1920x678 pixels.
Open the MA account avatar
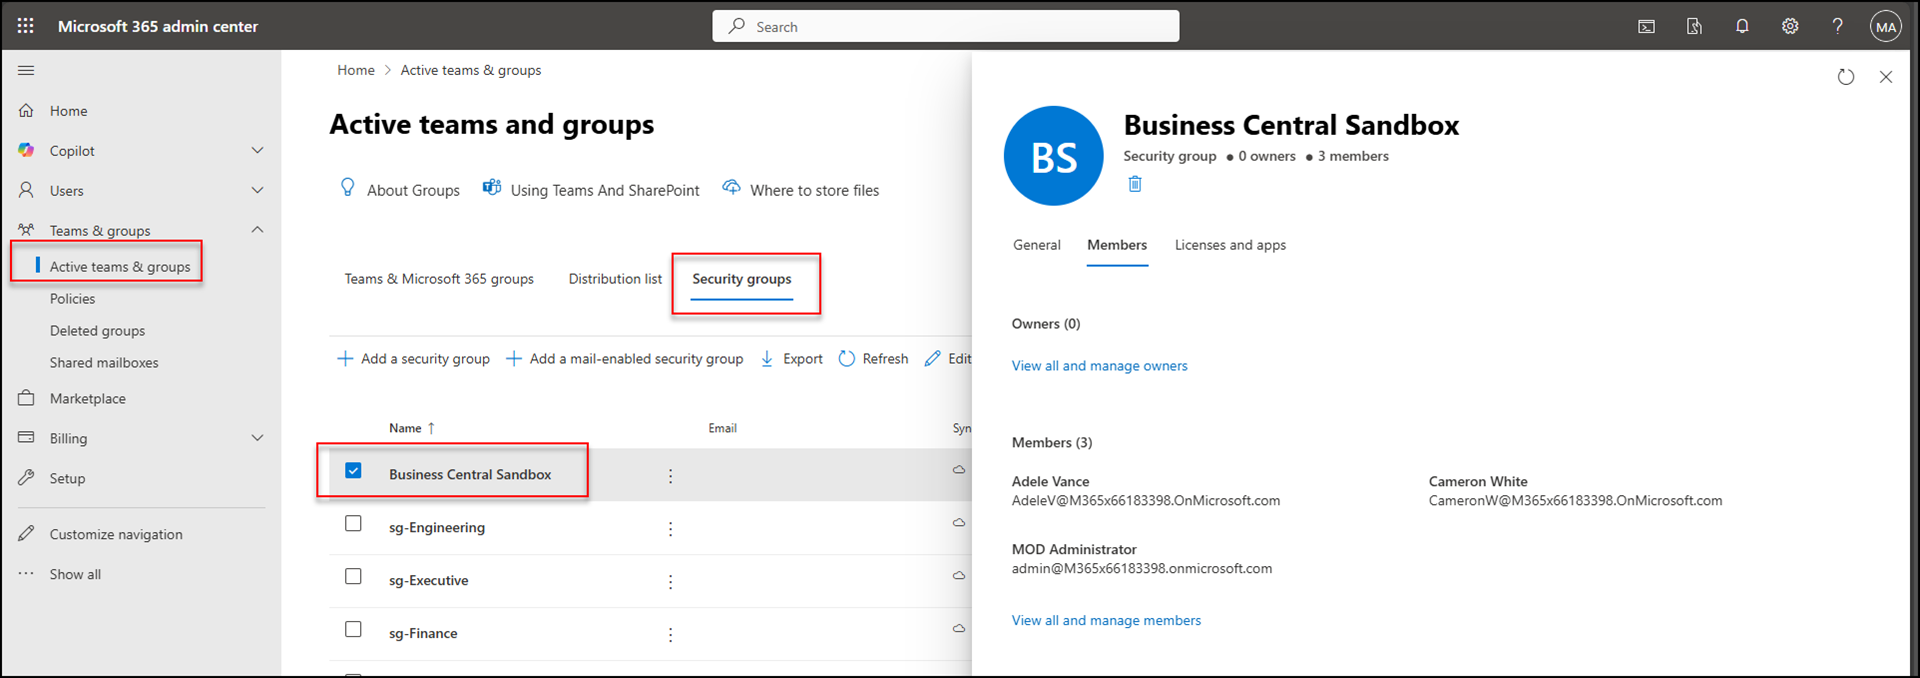click(x=1886, y=27)
